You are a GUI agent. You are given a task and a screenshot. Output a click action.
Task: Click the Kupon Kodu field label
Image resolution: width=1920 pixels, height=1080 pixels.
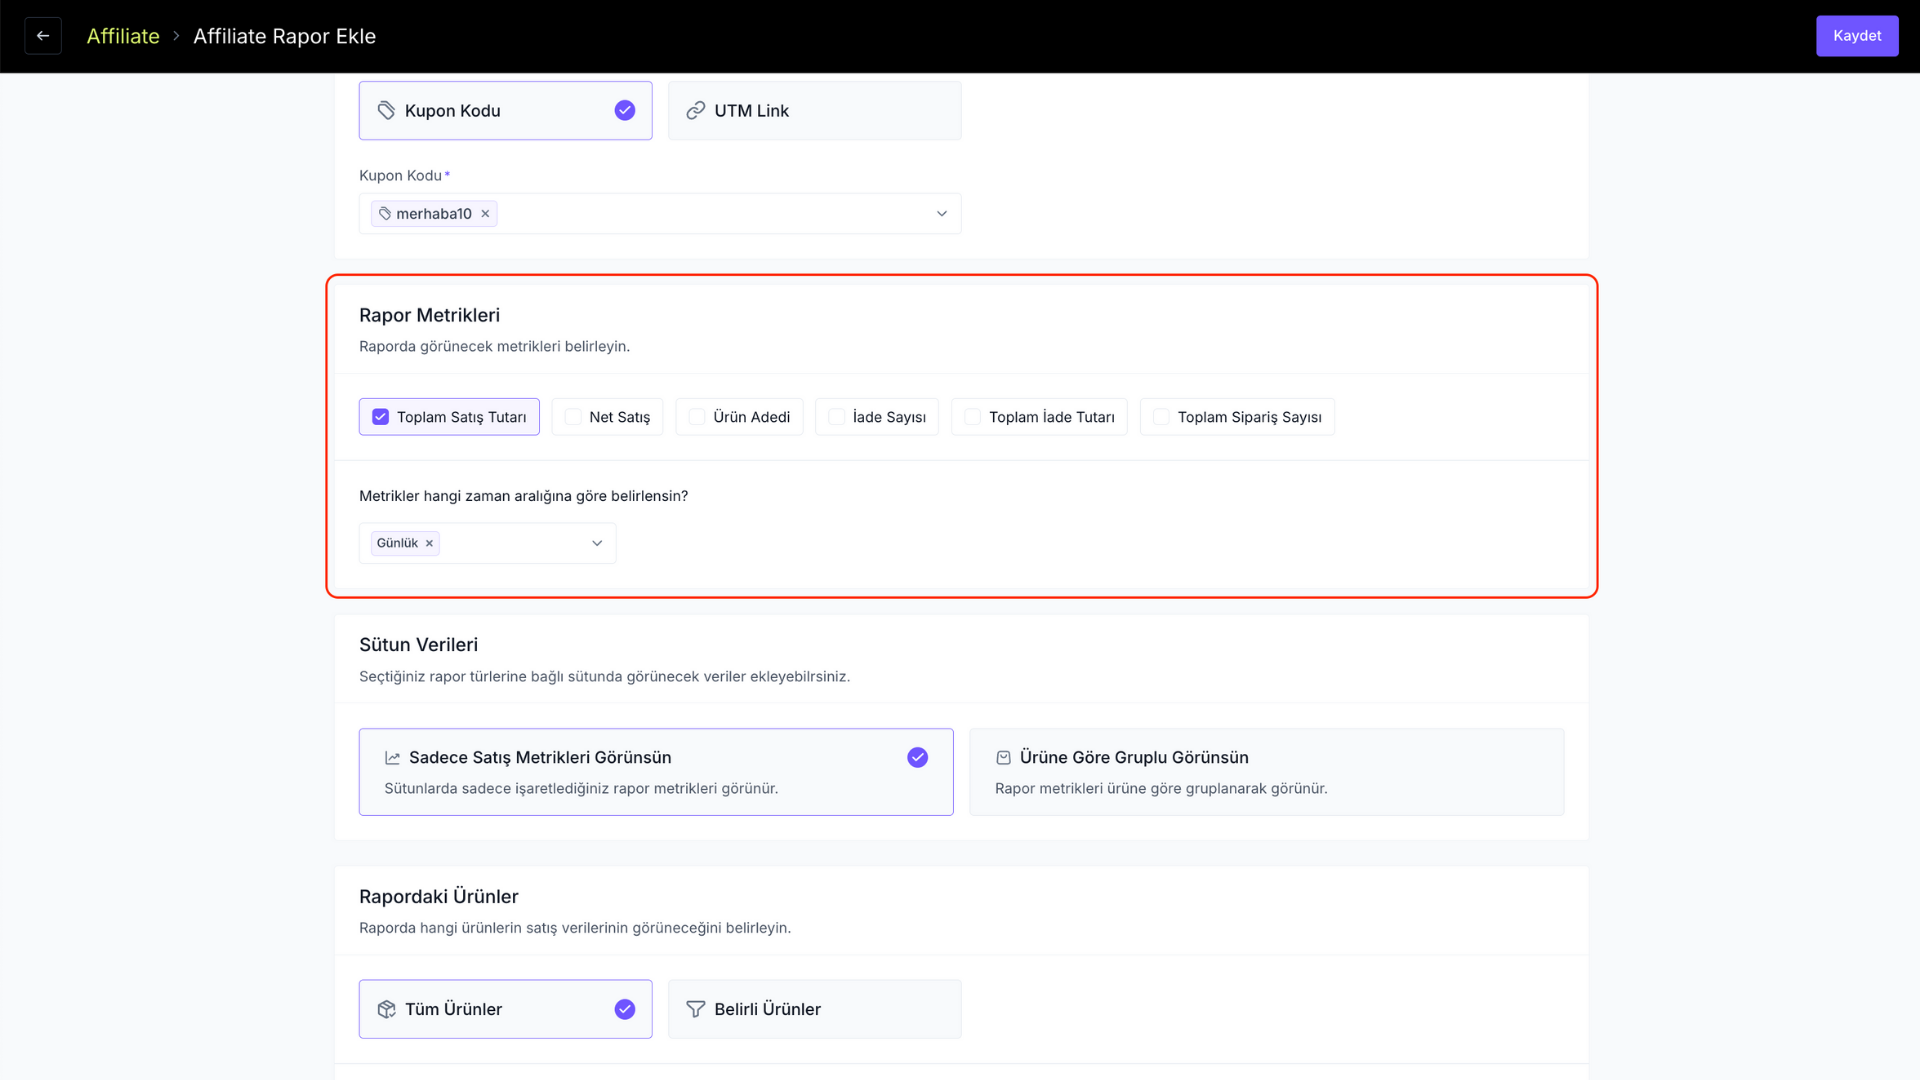click(x=400, y=176)
